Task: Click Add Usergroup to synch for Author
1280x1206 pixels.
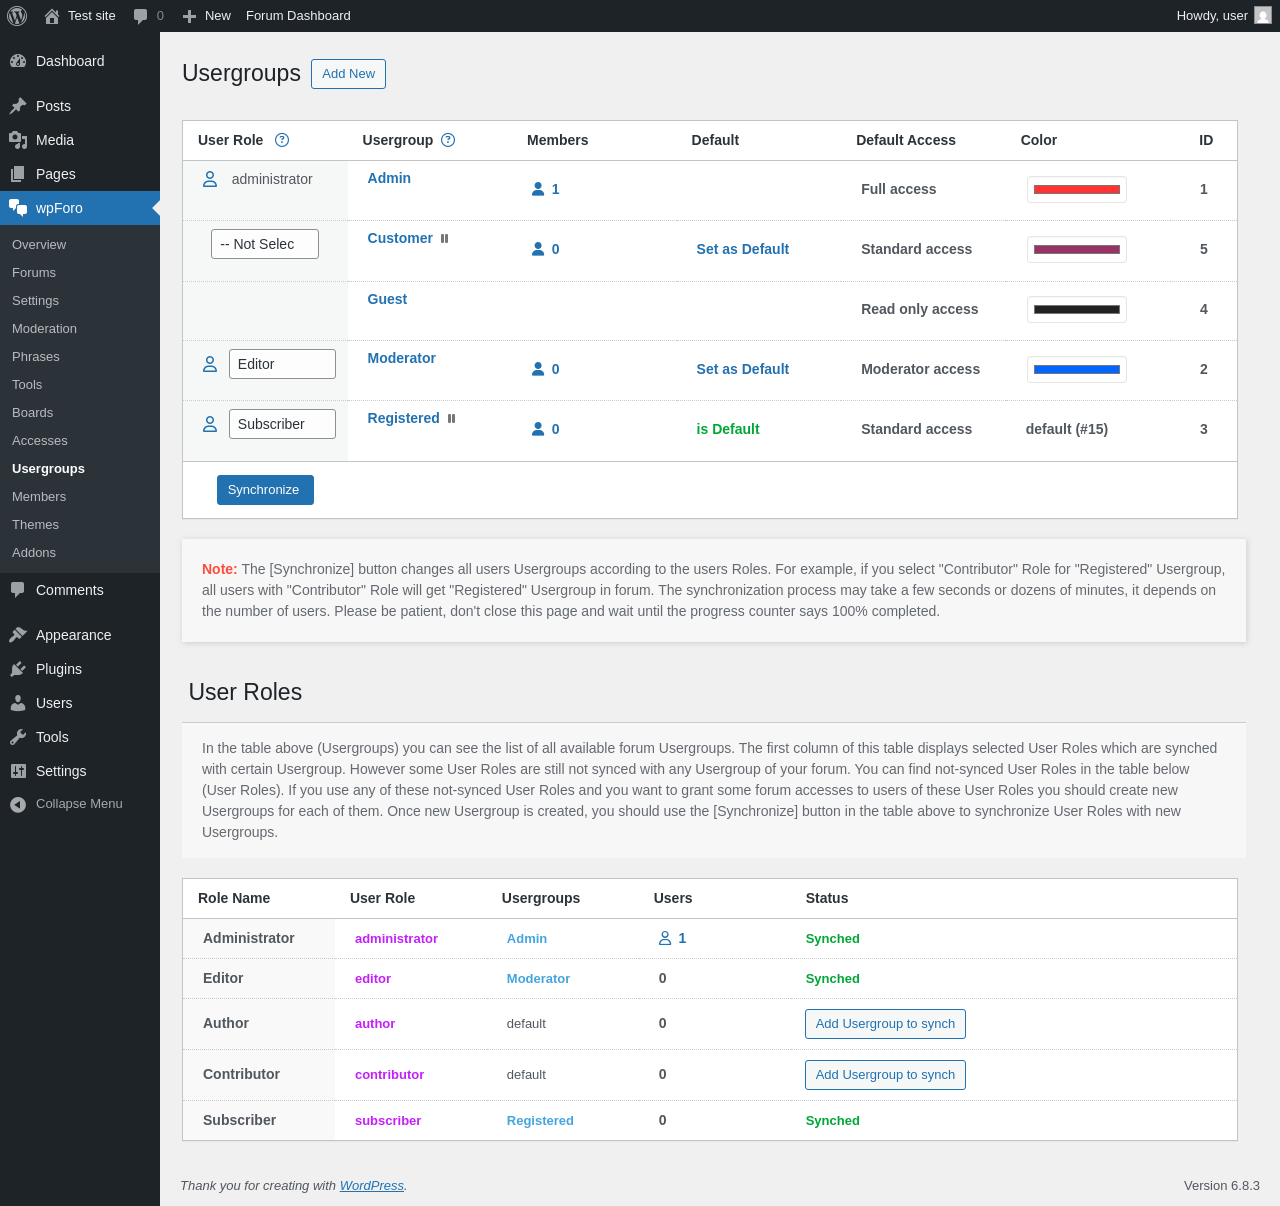Action: click(885, 1024)
